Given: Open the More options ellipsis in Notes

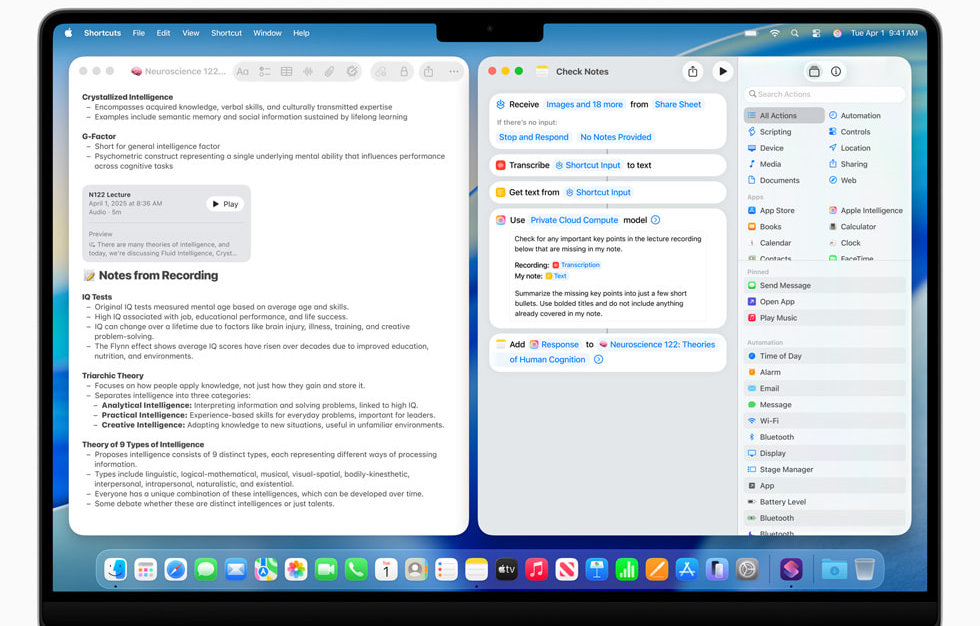Looking at the screenshot, I should [453, 72].
